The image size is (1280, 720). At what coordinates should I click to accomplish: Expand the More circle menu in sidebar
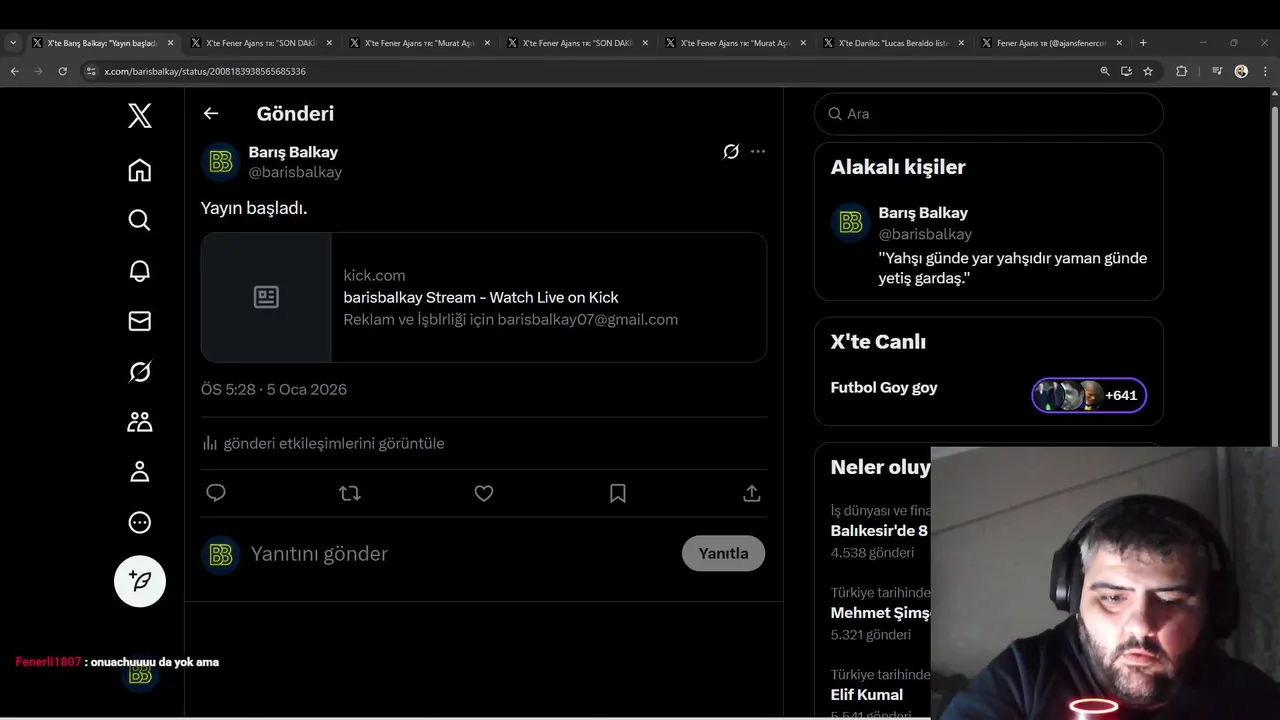pos(140,522)
